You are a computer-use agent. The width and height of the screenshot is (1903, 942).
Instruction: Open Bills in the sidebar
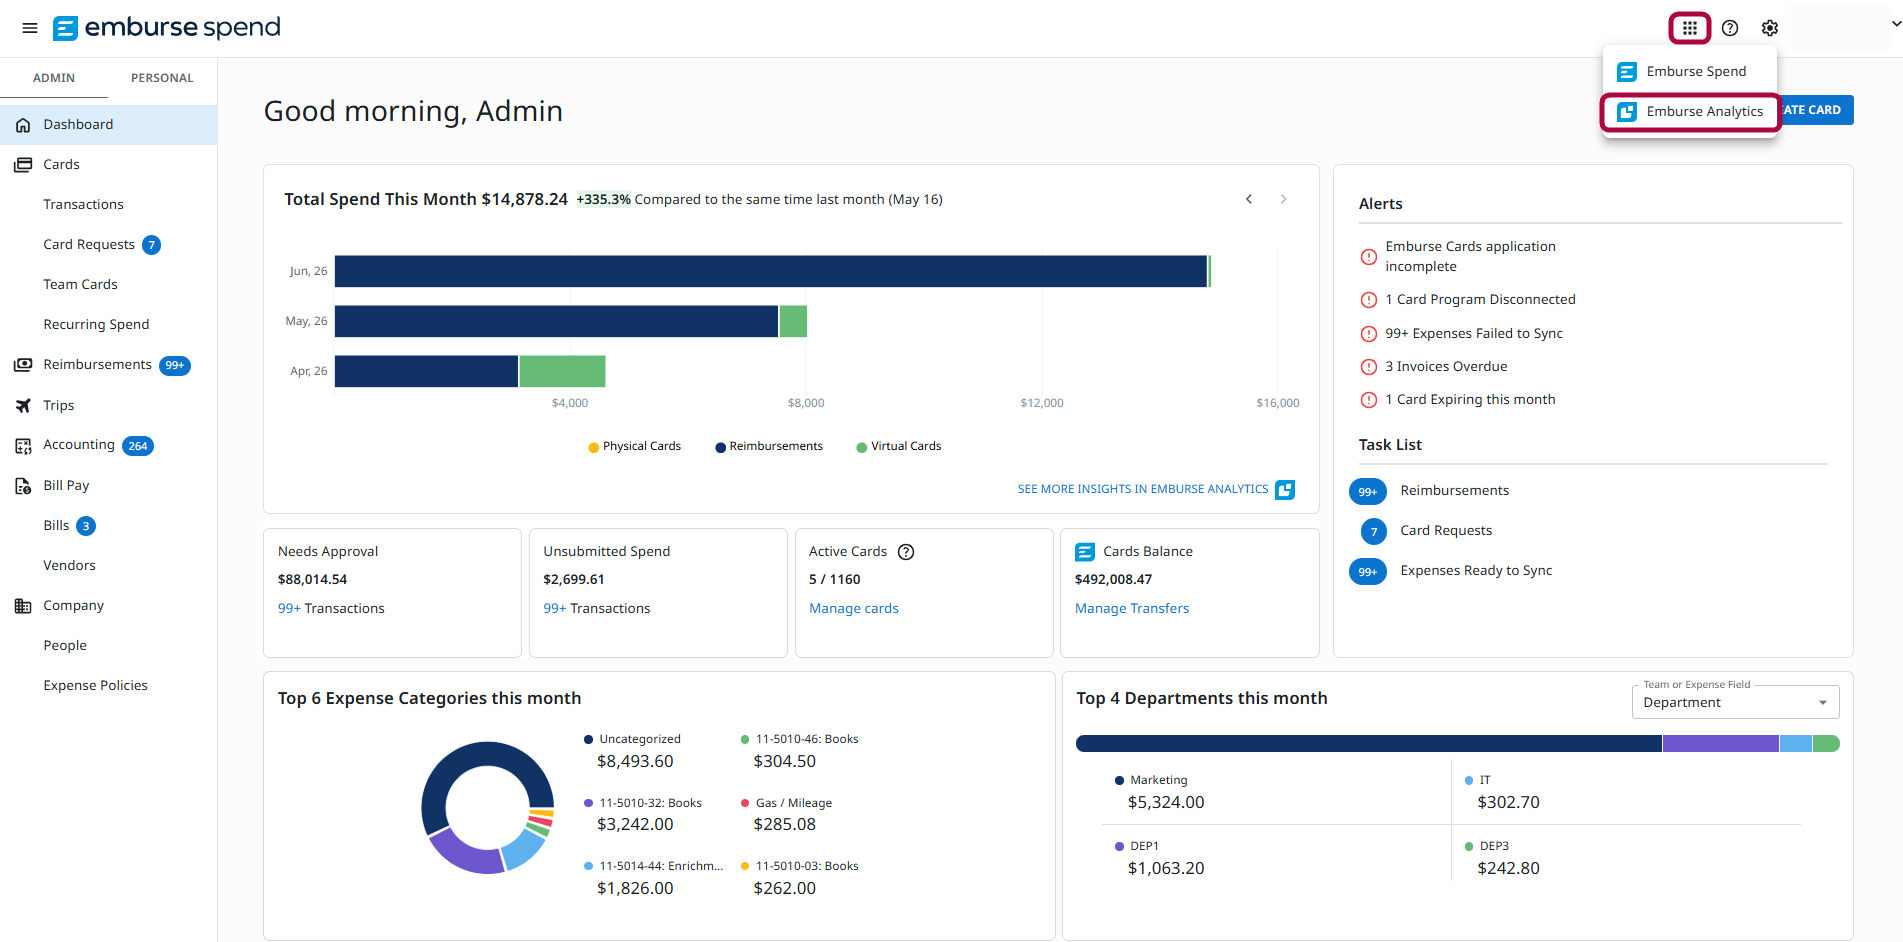coord(57,525)
